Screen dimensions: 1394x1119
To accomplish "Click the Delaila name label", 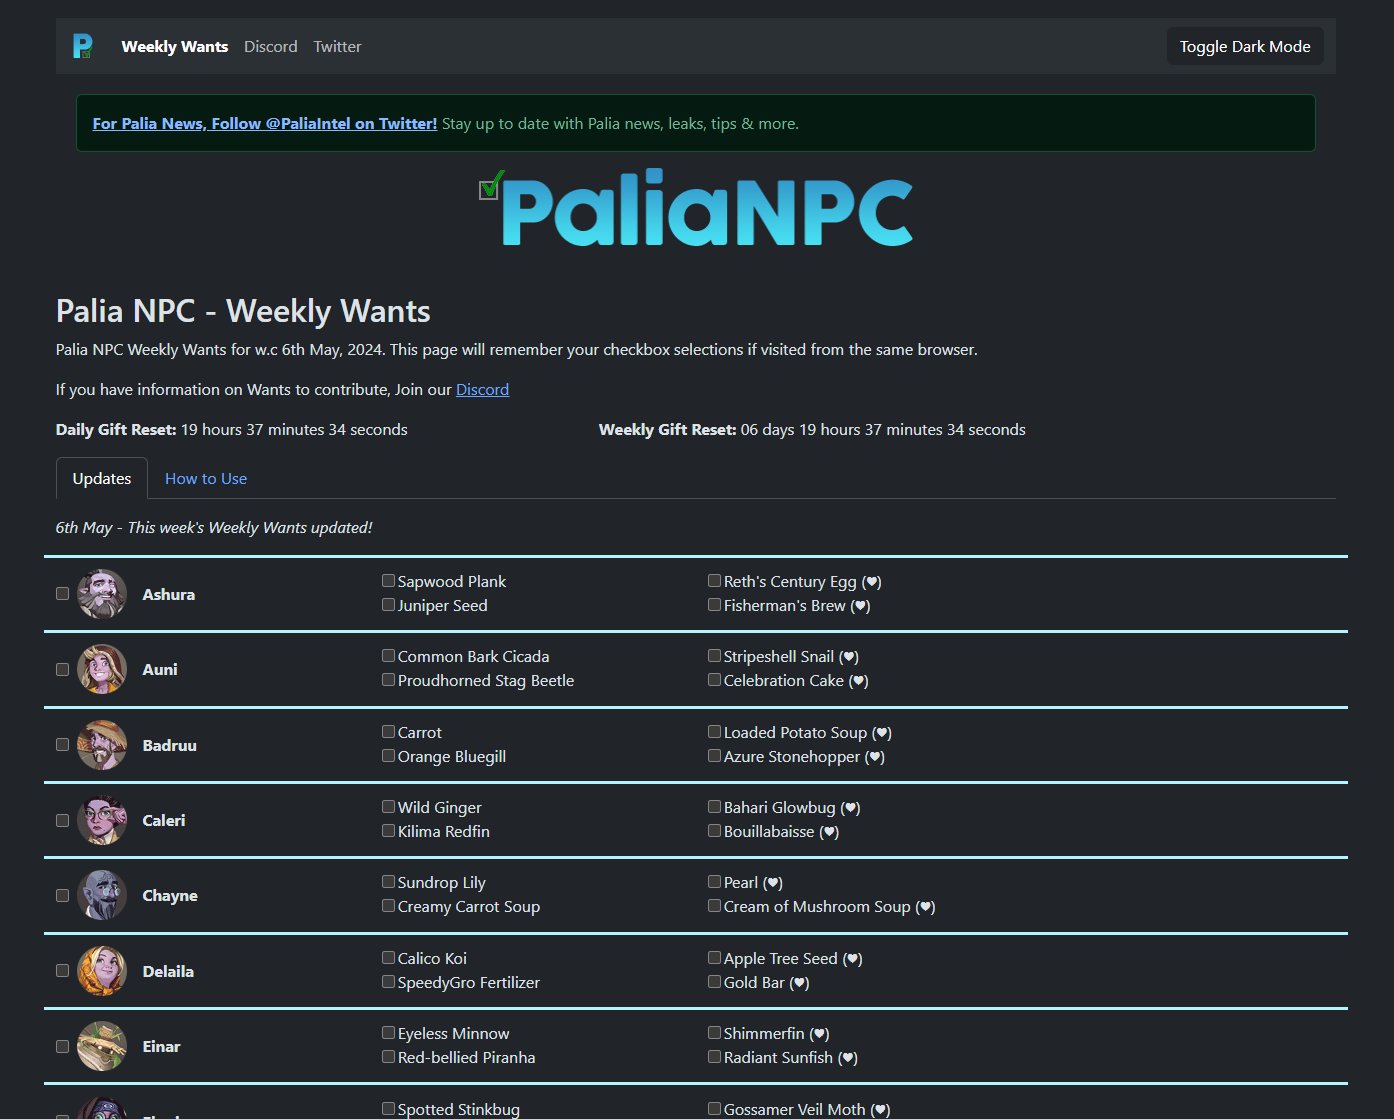I will click(x=168, y=971).
